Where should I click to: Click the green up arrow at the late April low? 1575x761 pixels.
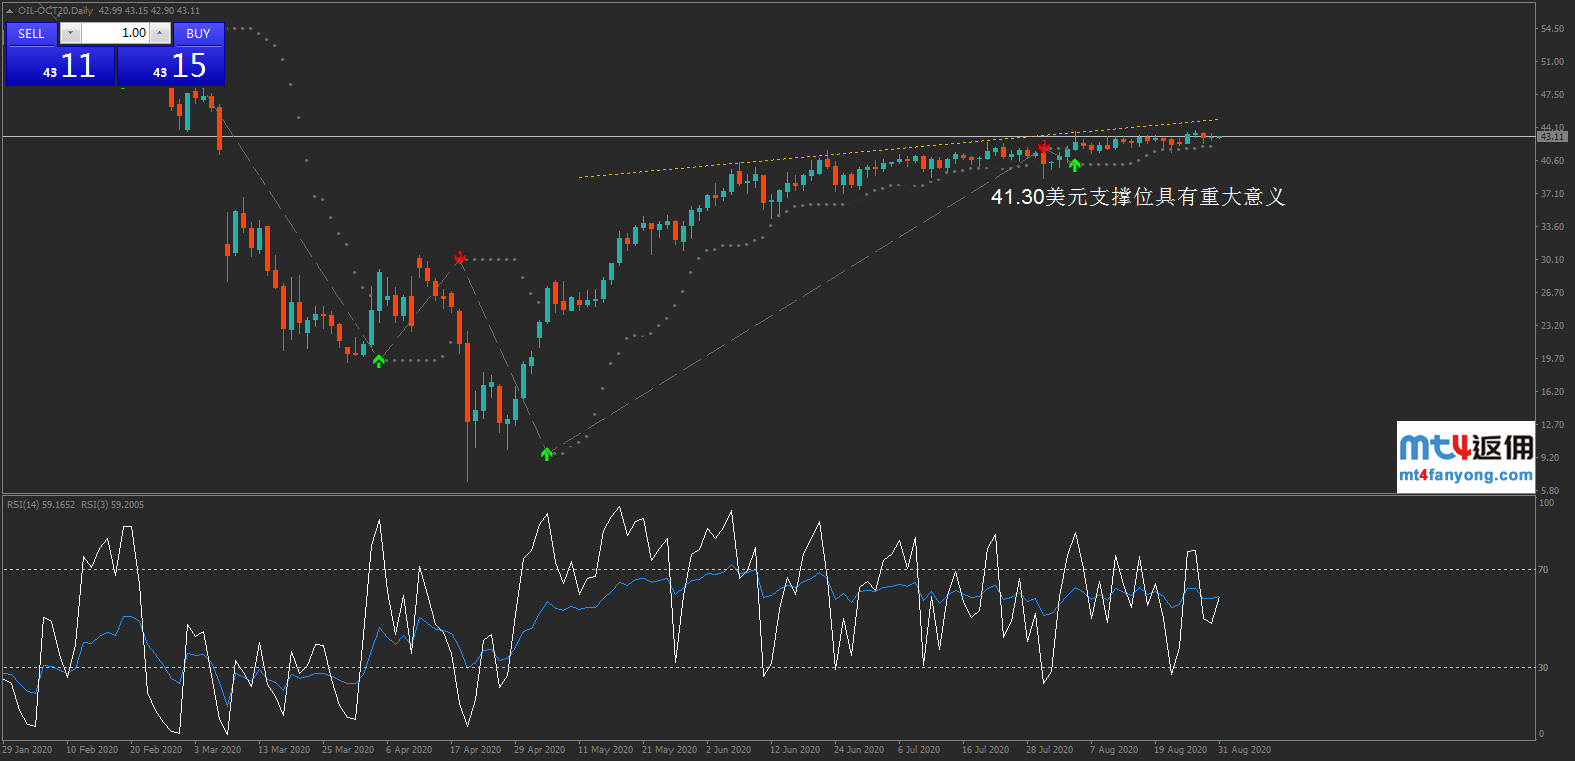[x=547, y=454]
